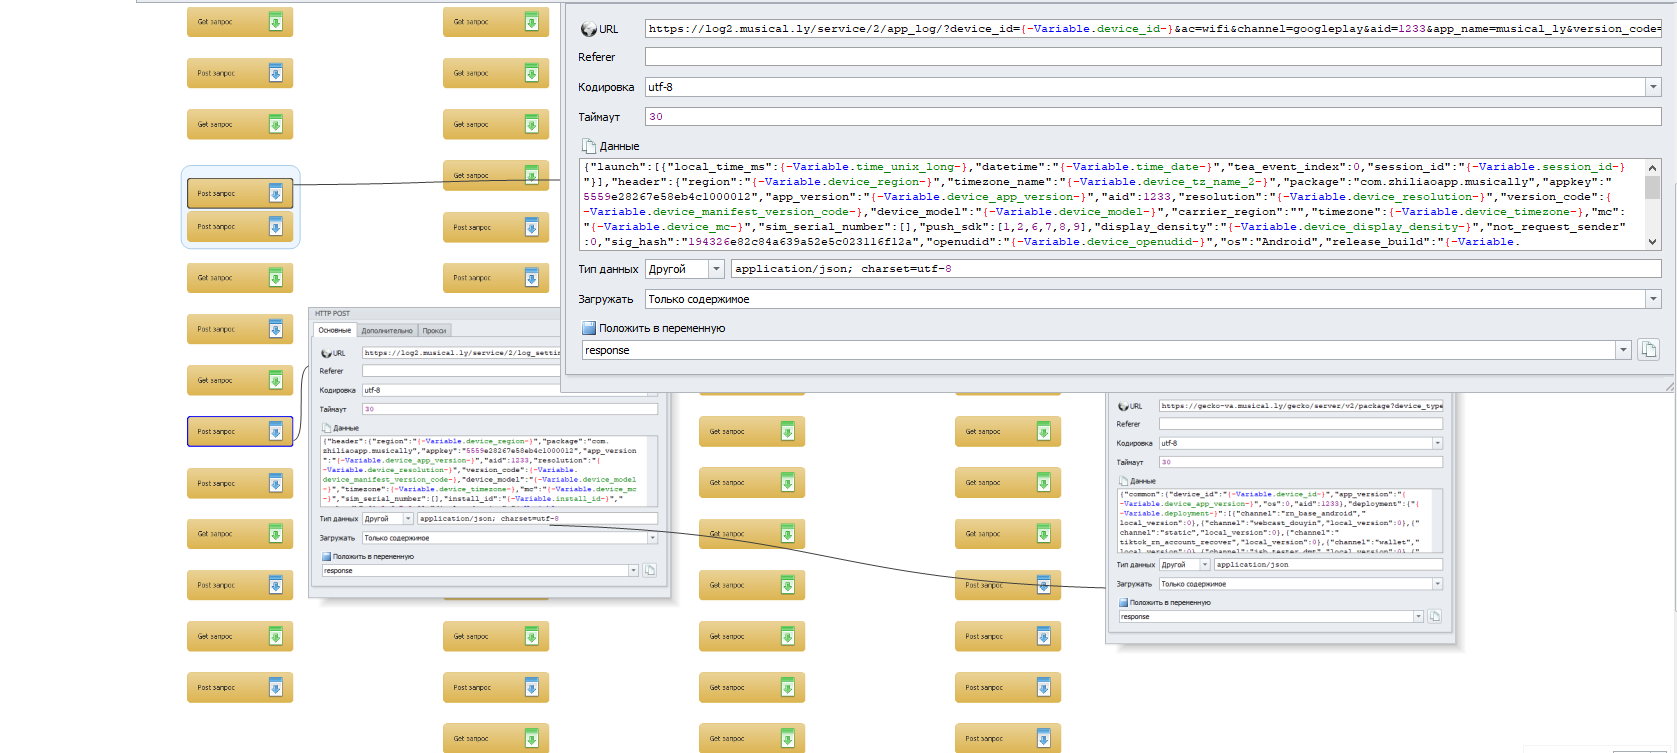The height and width of the screenshot is (753, 1677).
Task: Click the copy icon beside response in the app_log panel
Action: point(1648,350)
